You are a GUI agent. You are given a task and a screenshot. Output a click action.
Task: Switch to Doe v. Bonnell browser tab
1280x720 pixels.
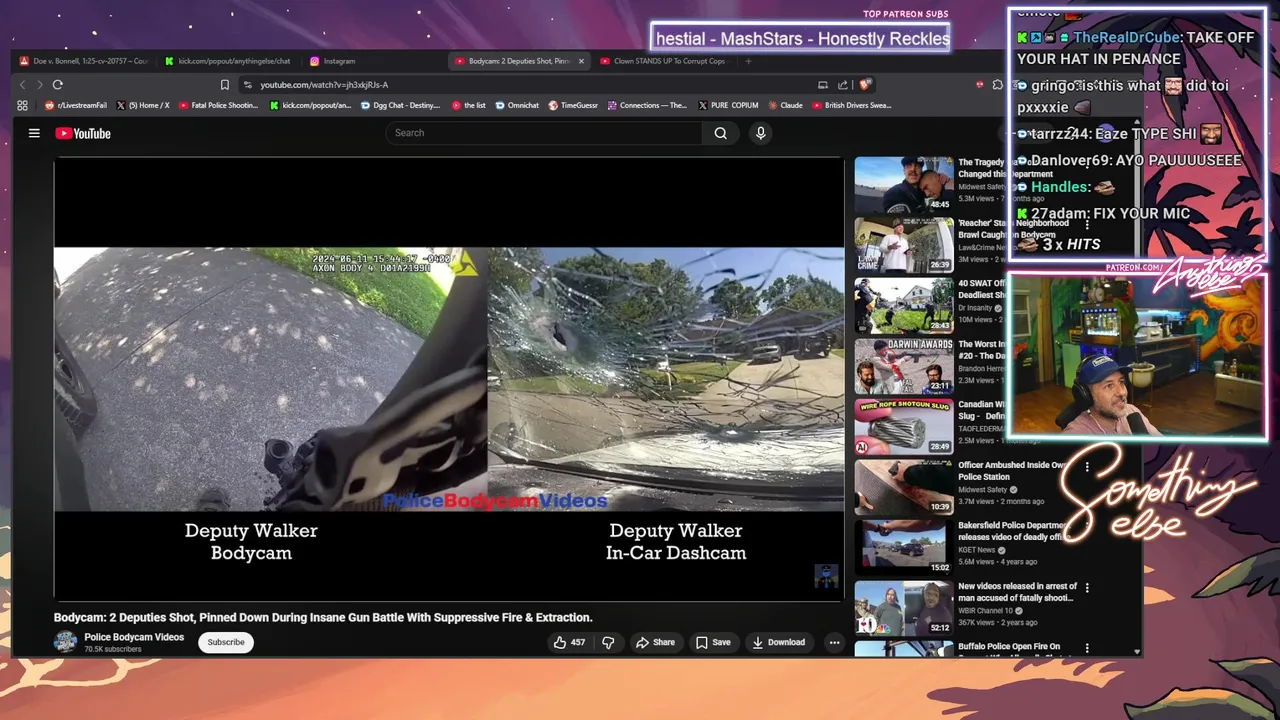pyautogui.click(x=84, y=61)
